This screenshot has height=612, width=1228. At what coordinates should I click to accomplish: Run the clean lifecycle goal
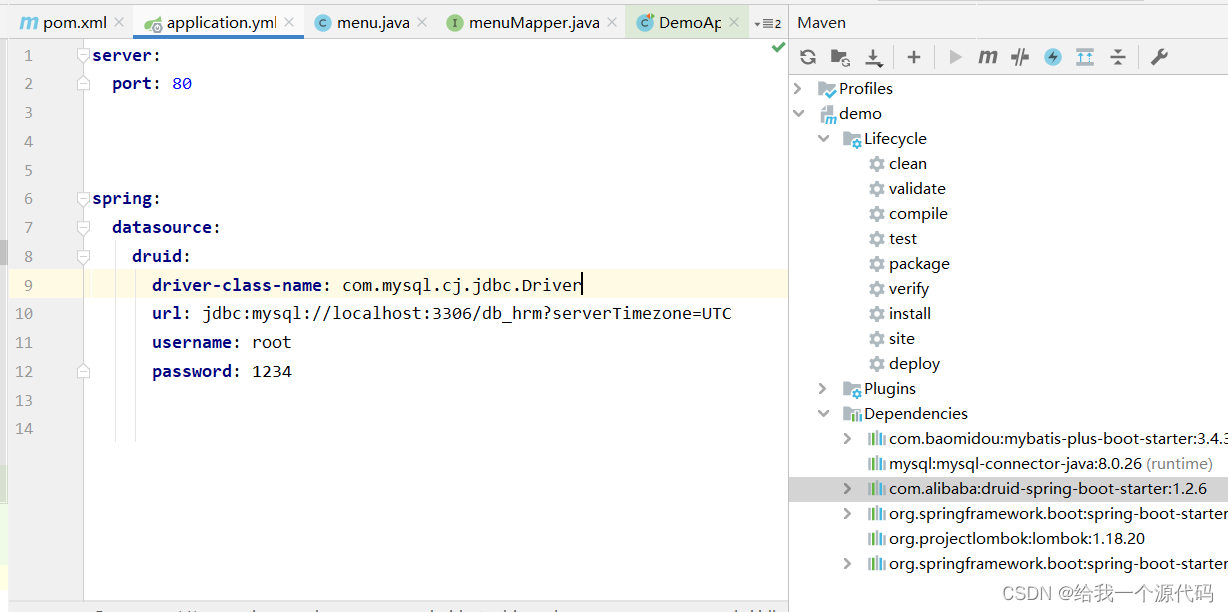coord(908,163)
